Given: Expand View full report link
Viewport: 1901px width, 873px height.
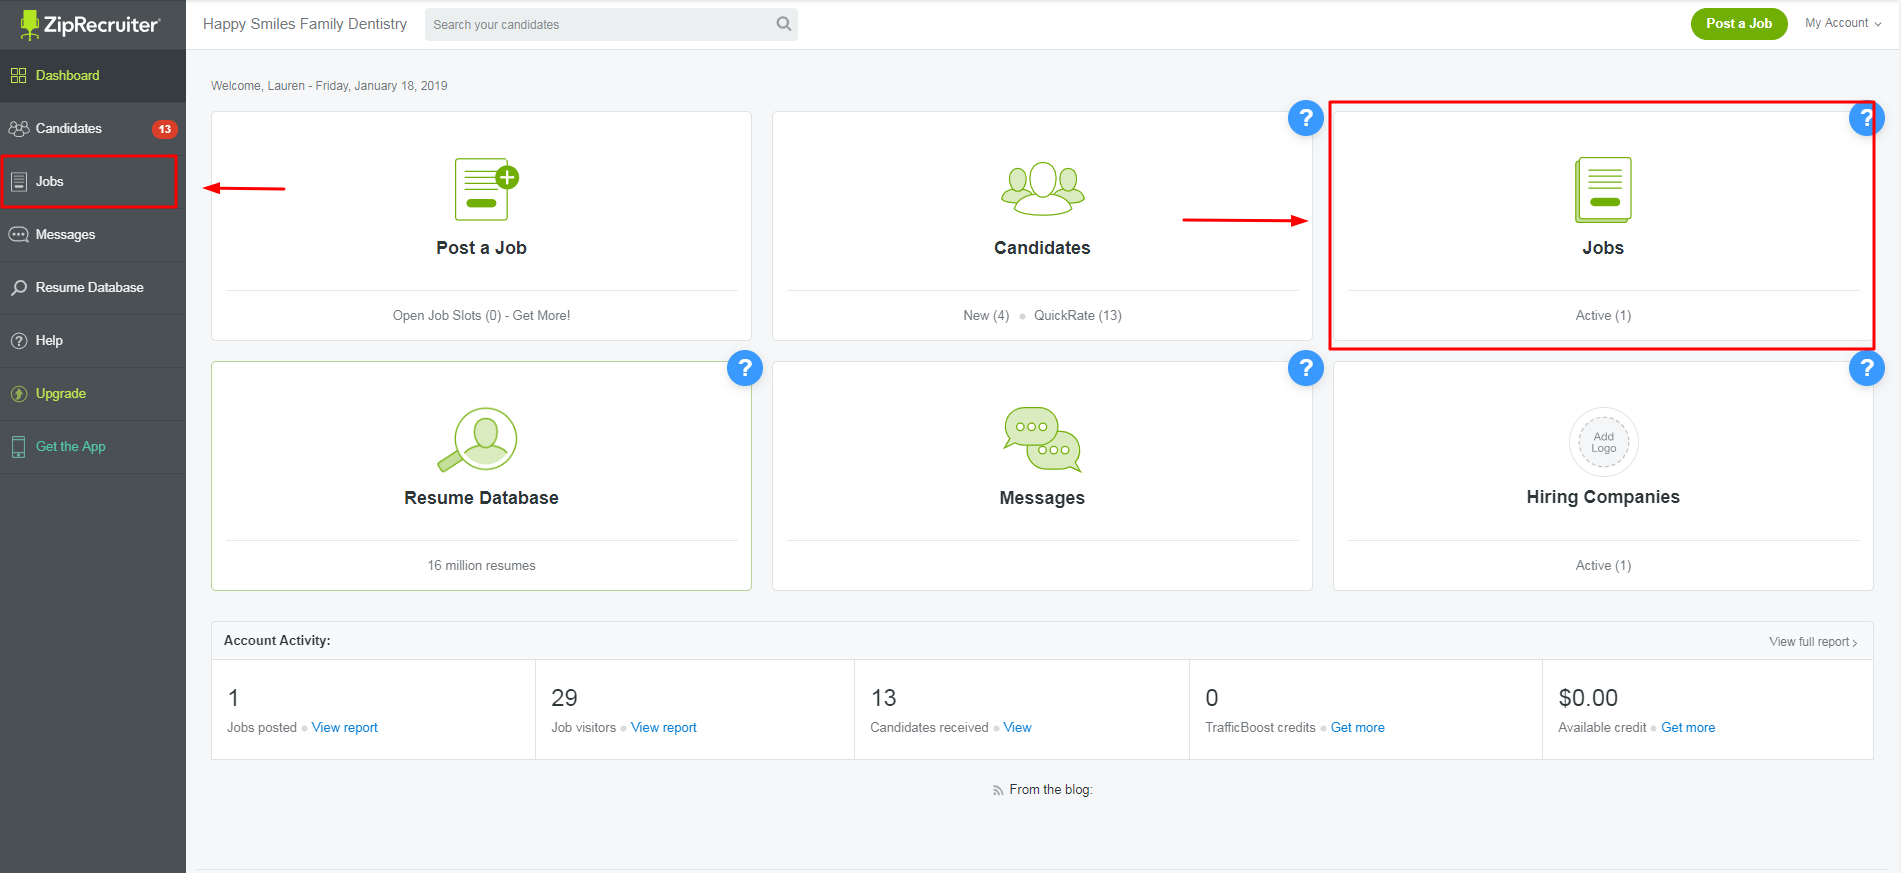Looking at the screenshot, I should (x=1812, y=642).
